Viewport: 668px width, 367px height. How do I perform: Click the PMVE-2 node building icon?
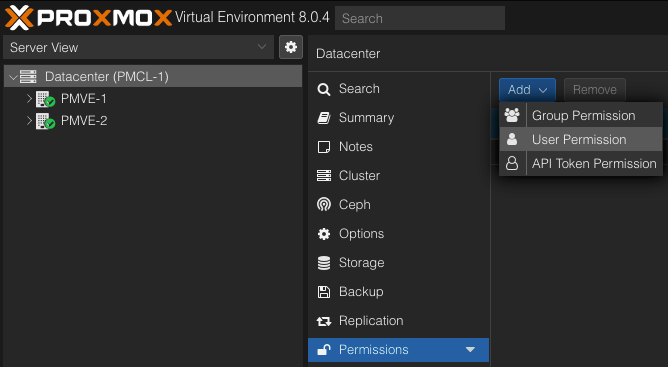click(45, 121)
